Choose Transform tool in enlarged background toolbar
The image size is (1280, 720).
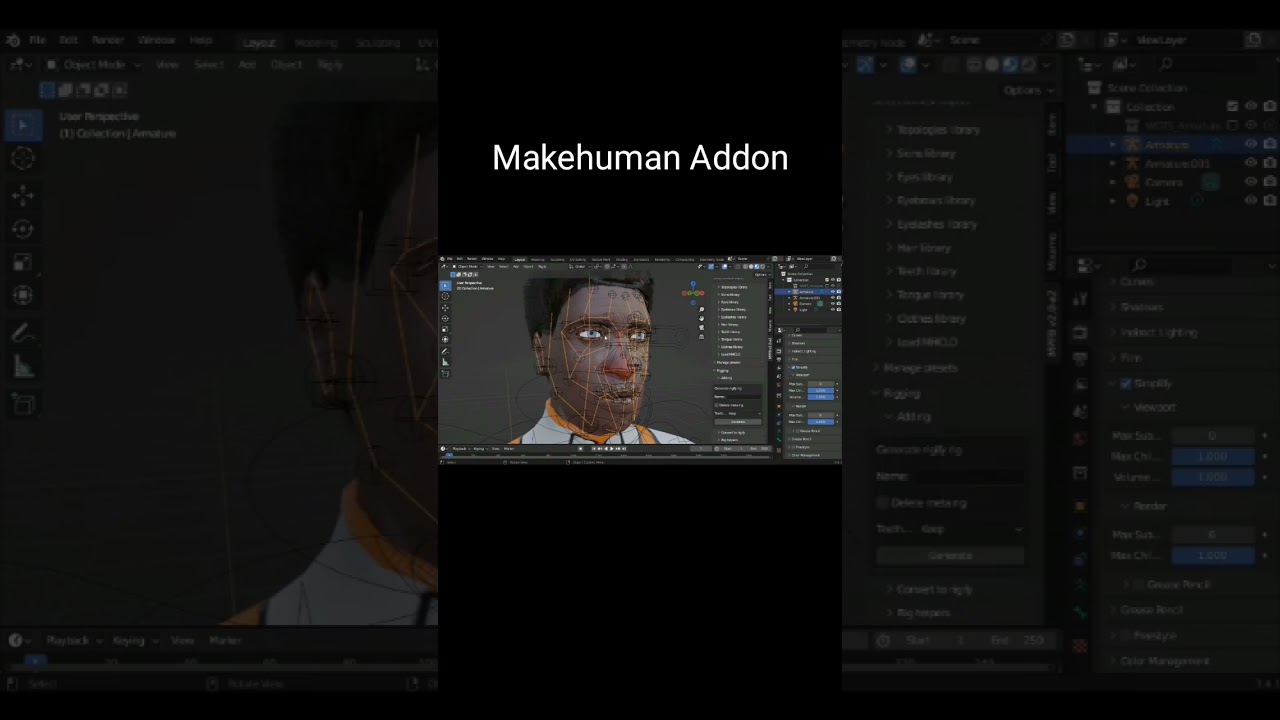pyautogui.click(x=23, y=296)
